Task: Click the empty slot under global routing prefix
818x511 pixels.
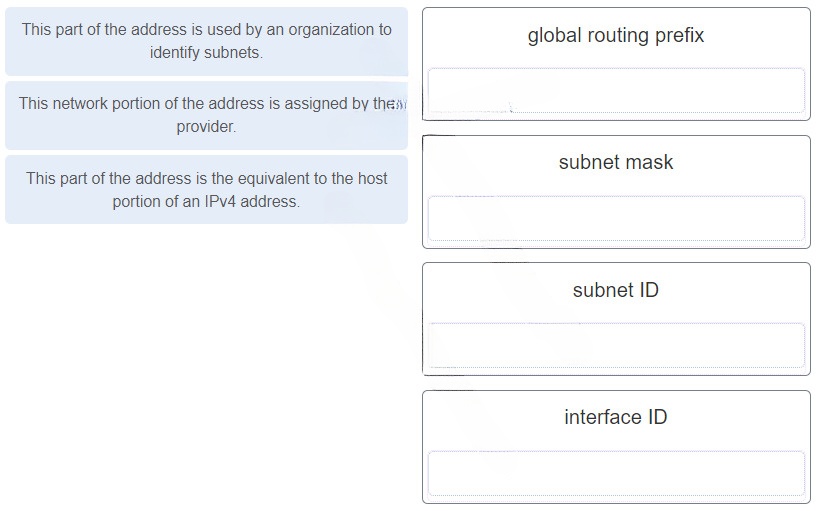Action: tap(616, 90)
